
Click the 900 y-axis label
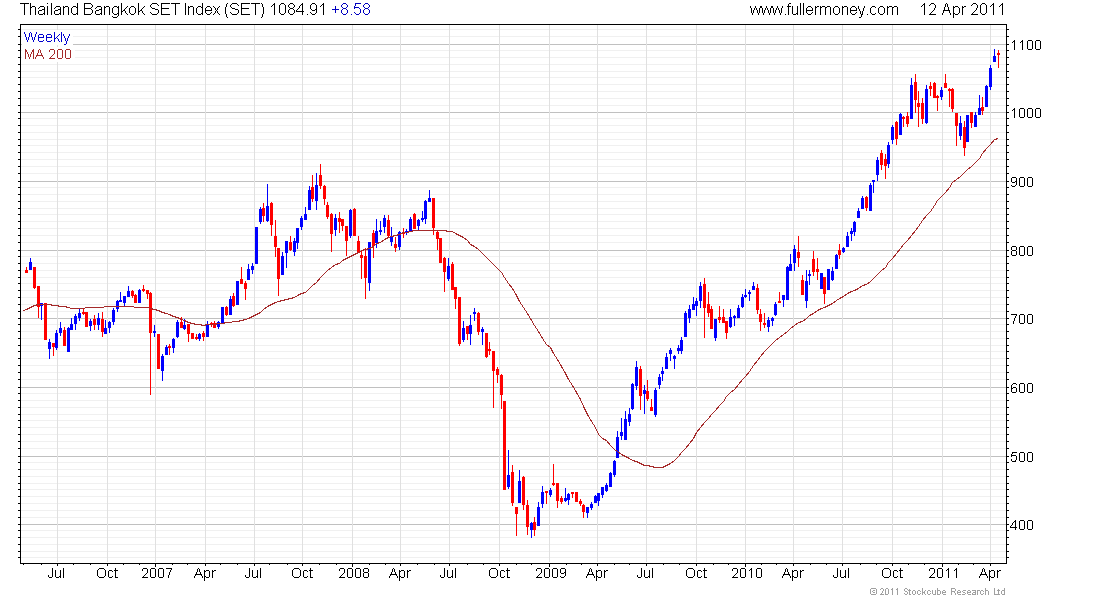[x=1022, y=182]
